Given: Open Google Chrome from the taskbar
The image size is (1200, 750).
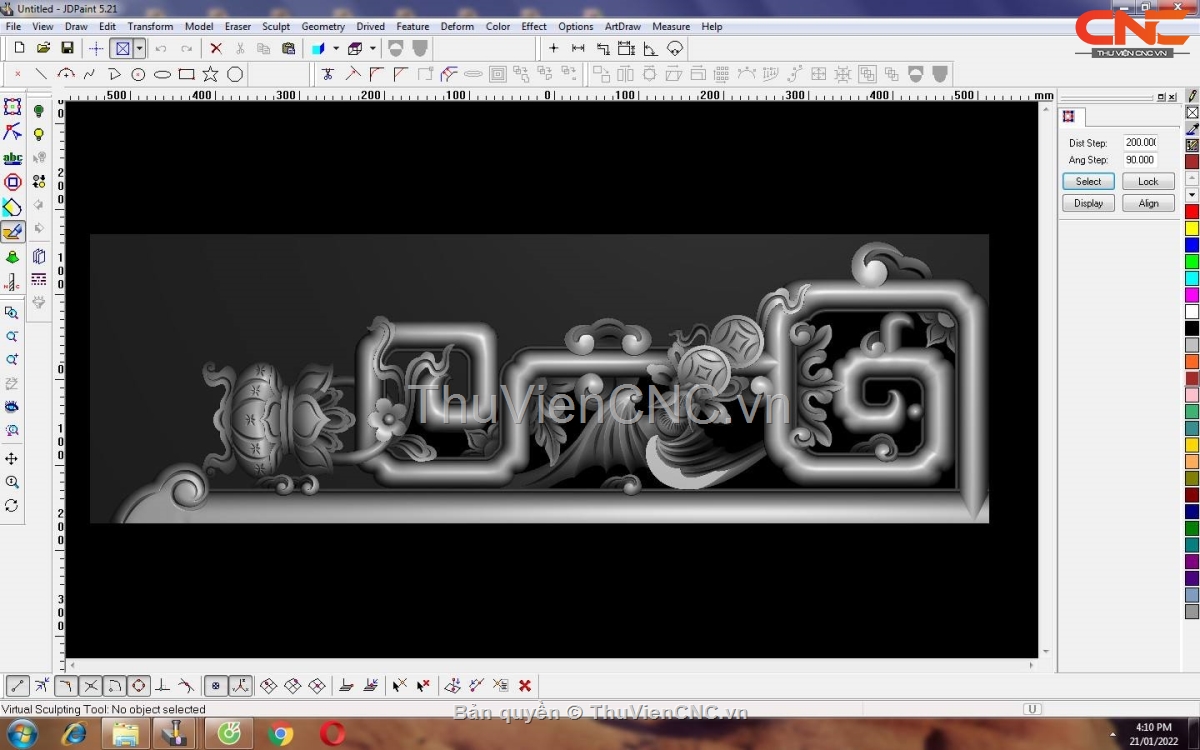Looking at the screenshot, I should click(x=281, y=734).
